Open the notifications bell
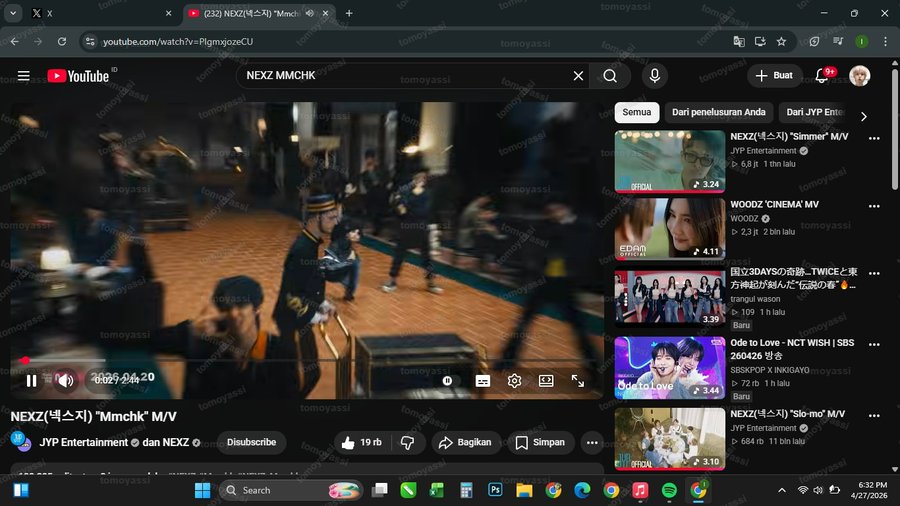 (822, 76)
